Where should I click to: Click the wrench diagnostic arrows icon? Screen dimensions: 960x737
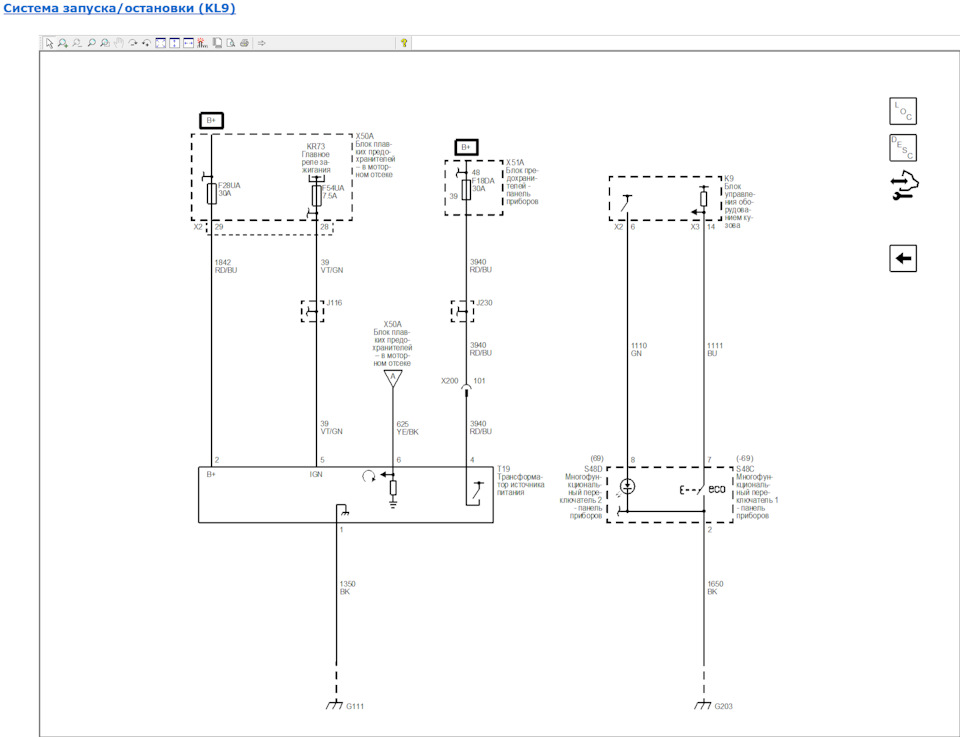tap(904, 186)
